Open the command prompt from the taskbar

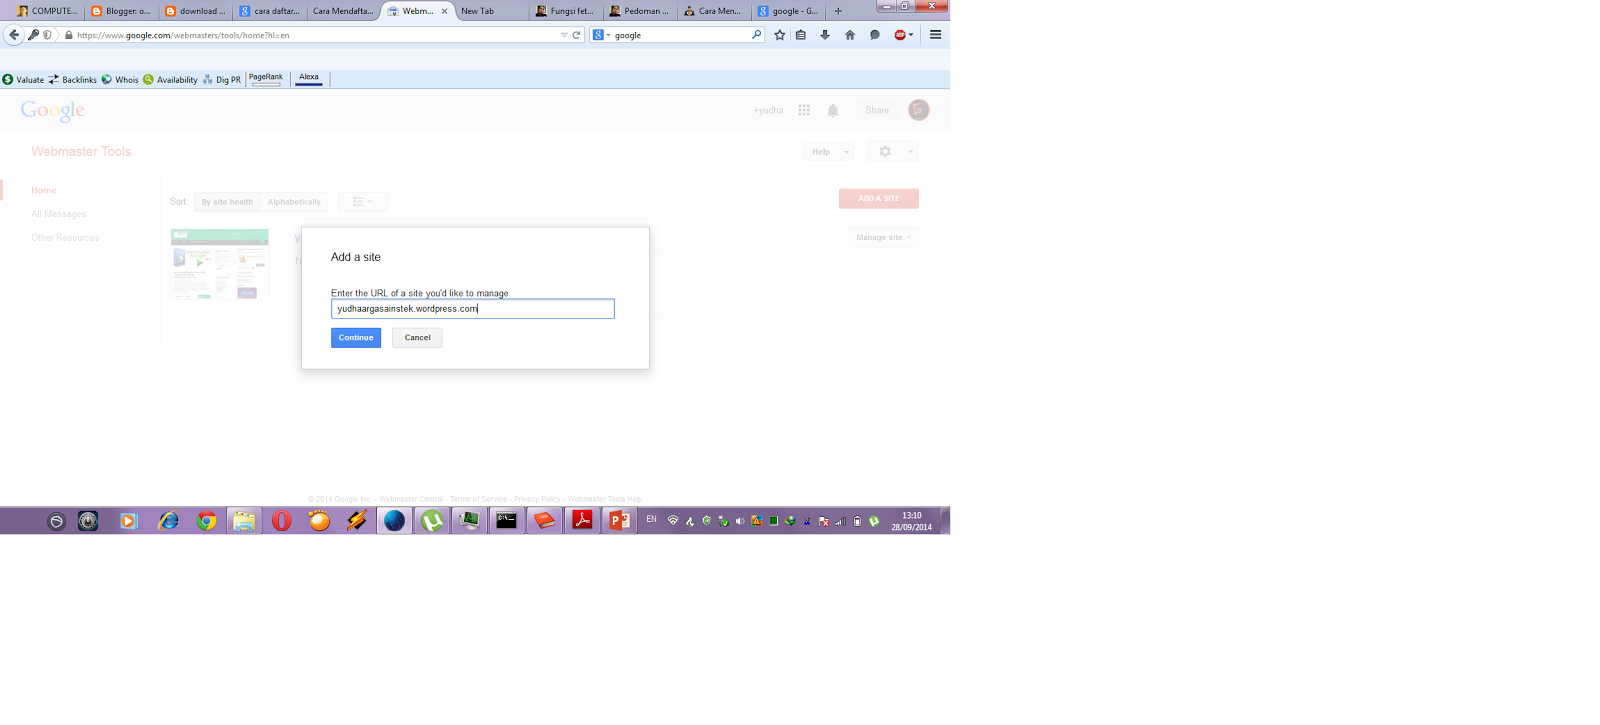507,521
